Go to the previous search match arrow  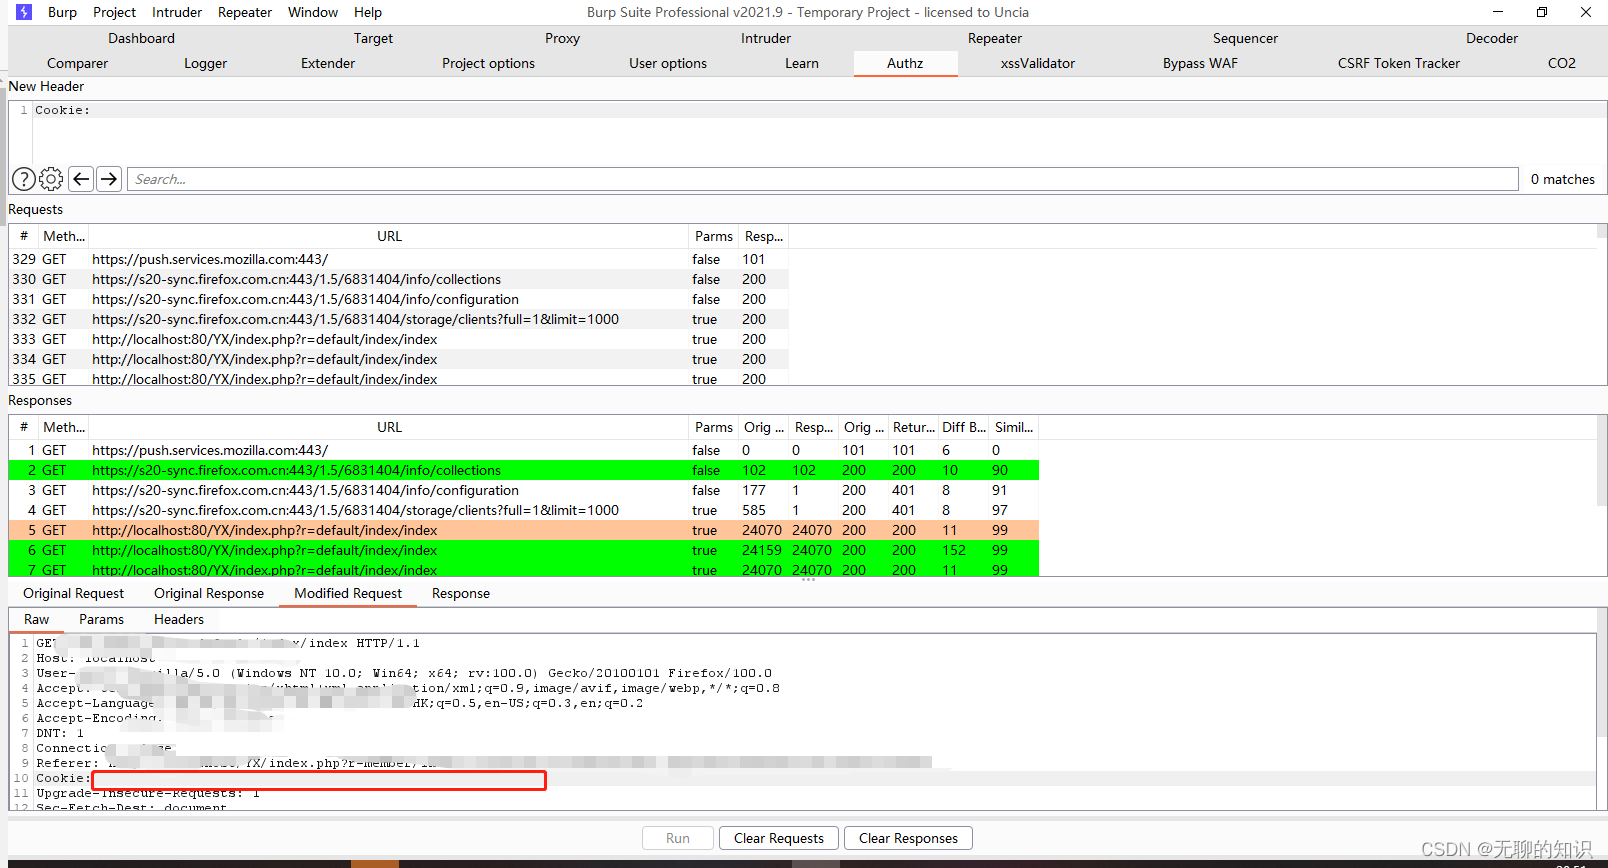(81, 179)
